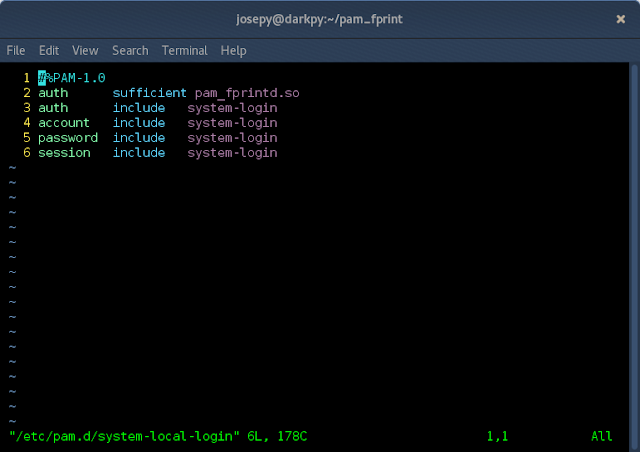Click 'sufficient' on line 2
This screenshot has width=640, height=452.
(x=149, y=93)
